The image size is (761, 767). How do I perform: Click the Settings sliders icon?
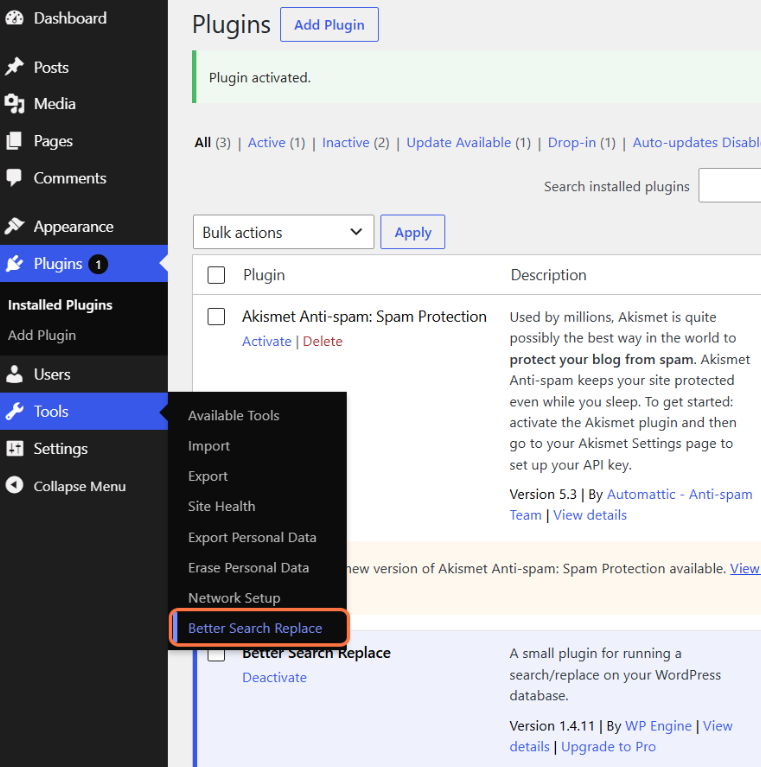15,449
